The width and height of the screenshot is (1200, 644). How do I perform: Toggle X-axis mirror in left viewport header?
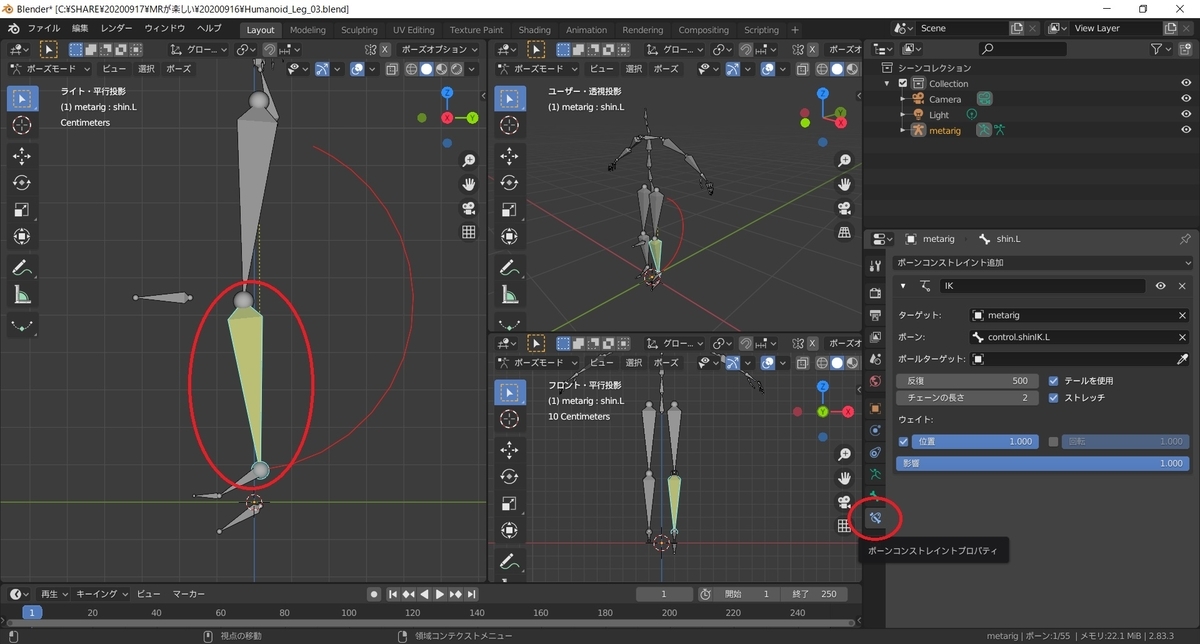(x=385, y=49)
